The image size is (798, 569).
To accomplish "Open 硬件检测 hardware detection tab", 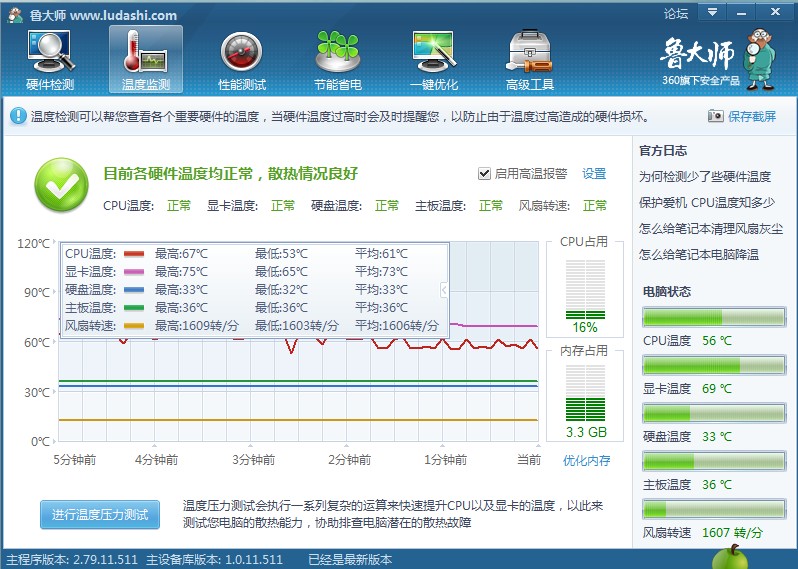I will [50, 60].
